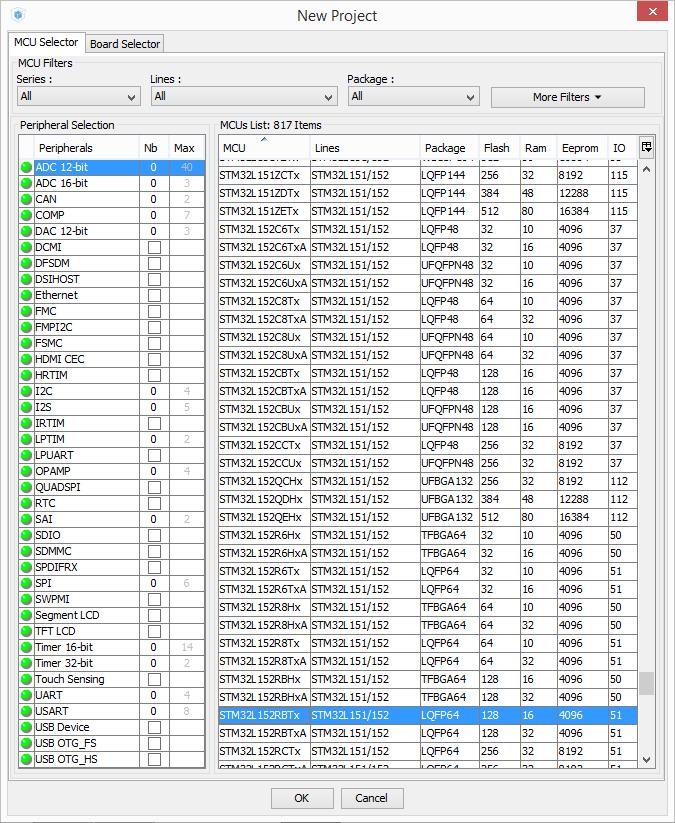Click green status dot beside QUADSPI

pos(26,488)
